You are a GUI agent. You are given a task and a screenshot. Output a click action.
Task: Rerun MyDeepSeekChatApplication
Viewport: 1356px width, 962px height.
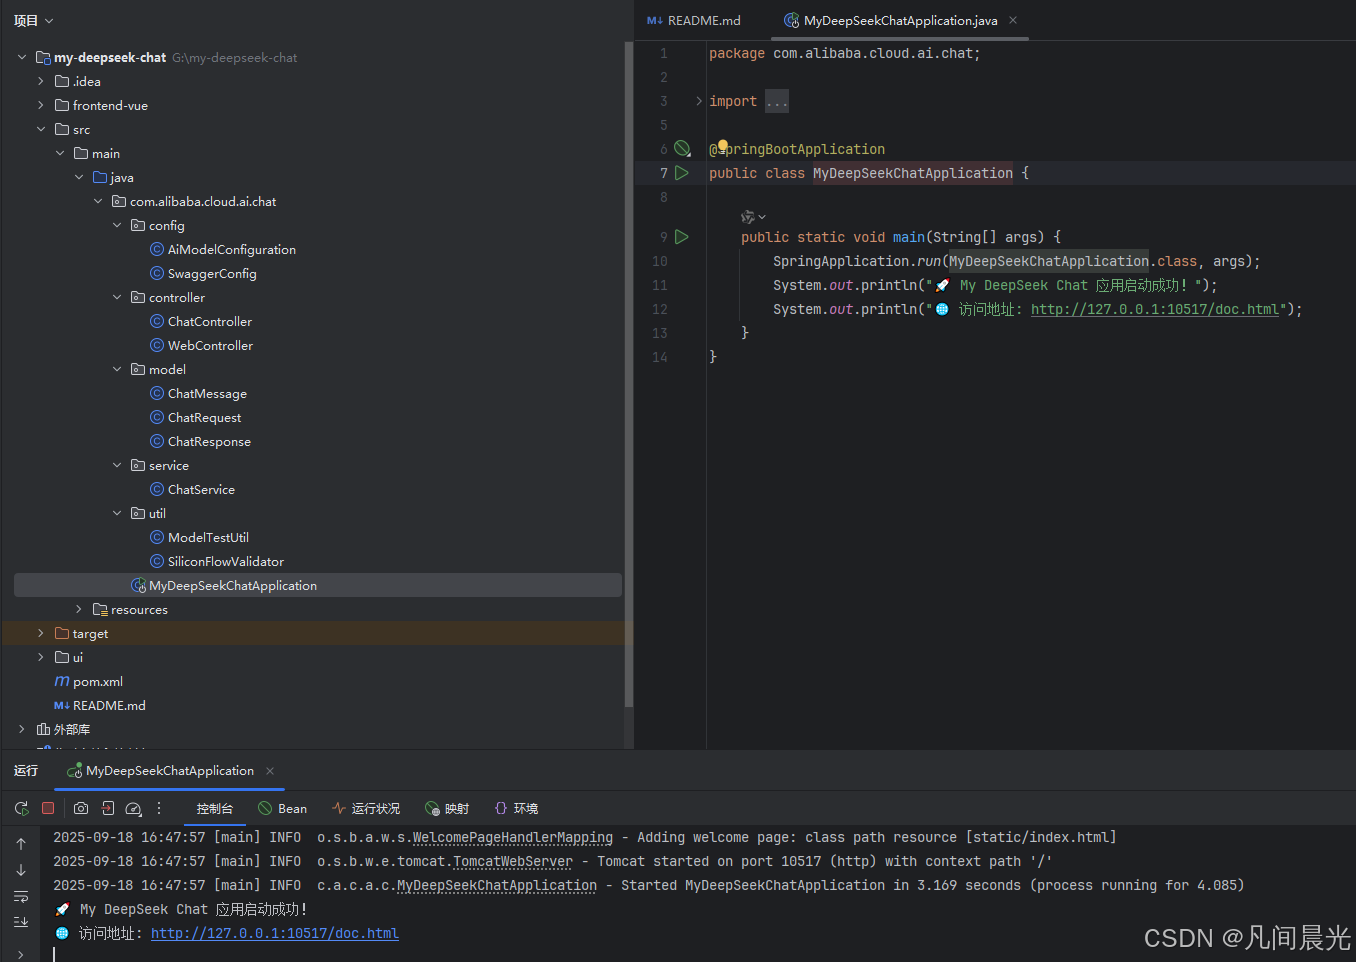point(22,808)
